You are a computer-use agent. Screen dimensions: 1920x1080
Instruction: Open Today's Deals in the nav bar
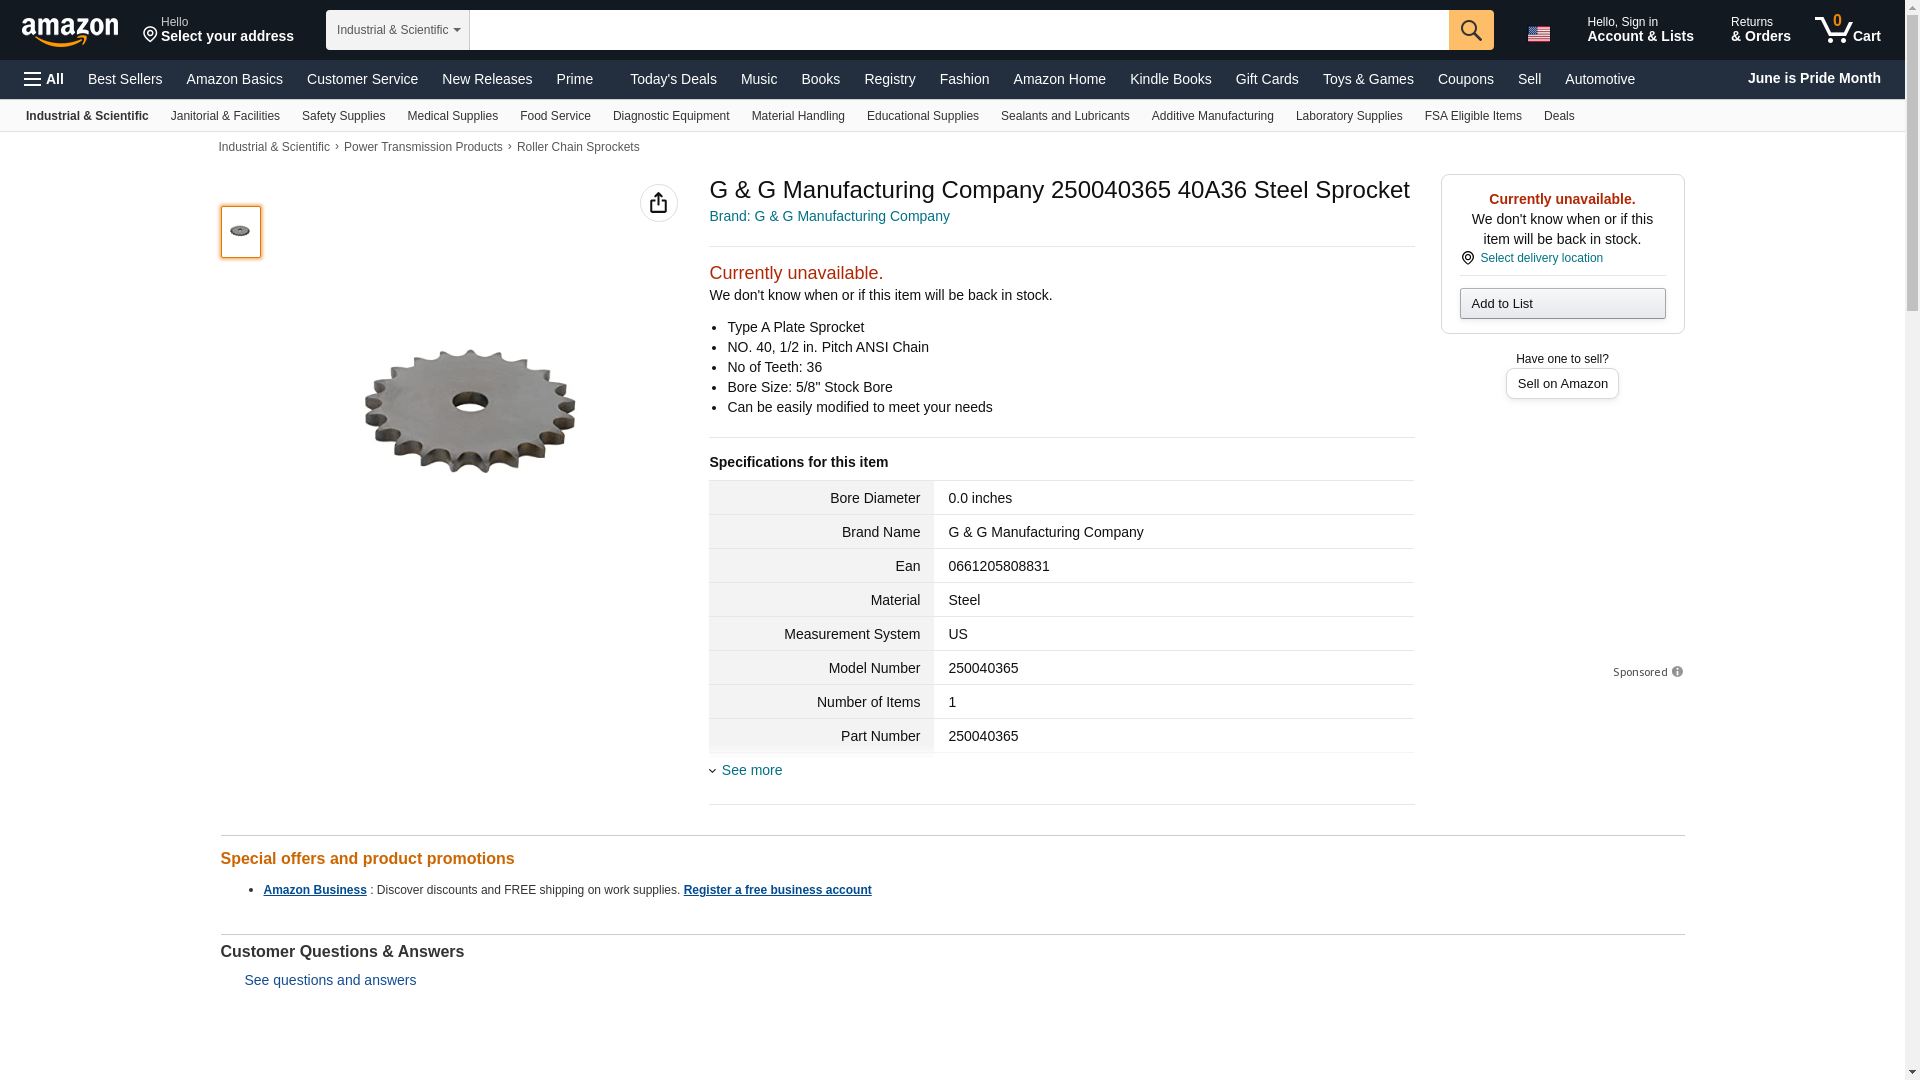pos(673,79)
